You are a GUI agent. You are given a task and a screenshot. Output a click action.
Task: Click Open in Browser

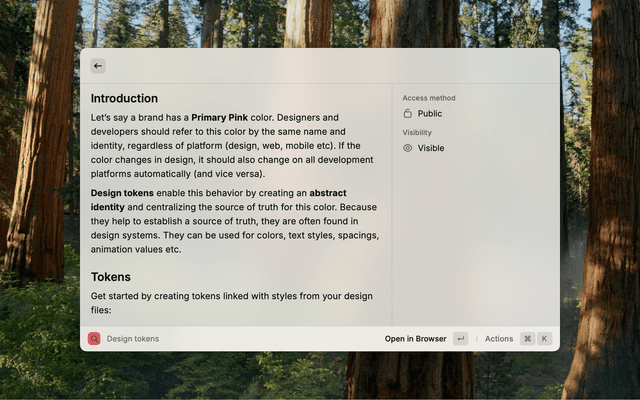415,339
